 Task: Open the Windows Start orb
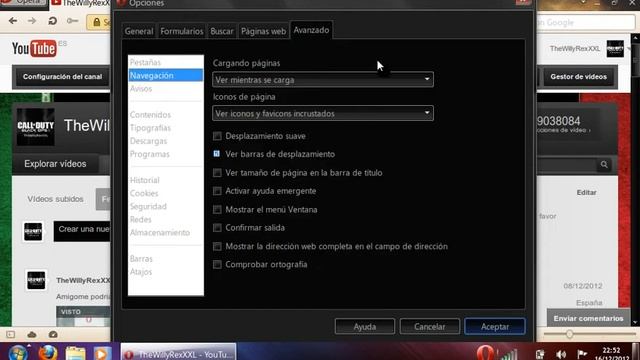(x=17, y=352)
